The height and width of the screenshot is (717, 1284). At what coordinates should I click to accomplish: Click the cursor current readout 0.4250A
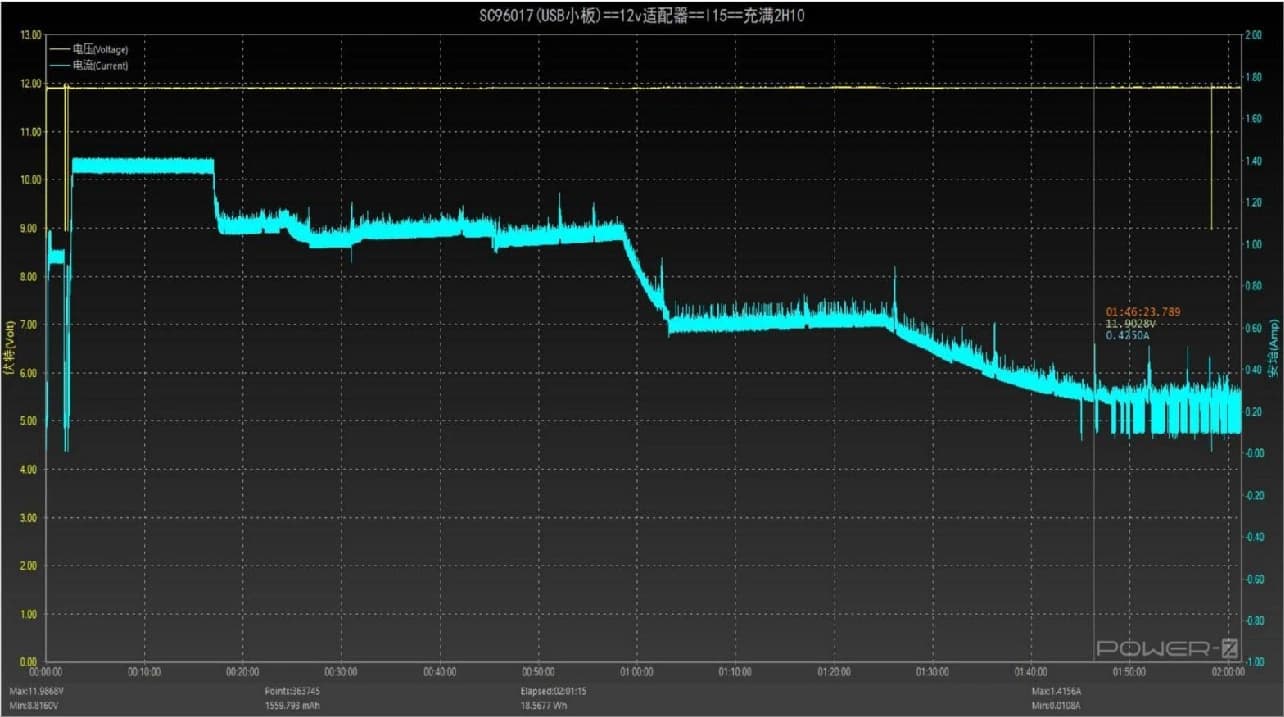click(x=1128, y=335)
